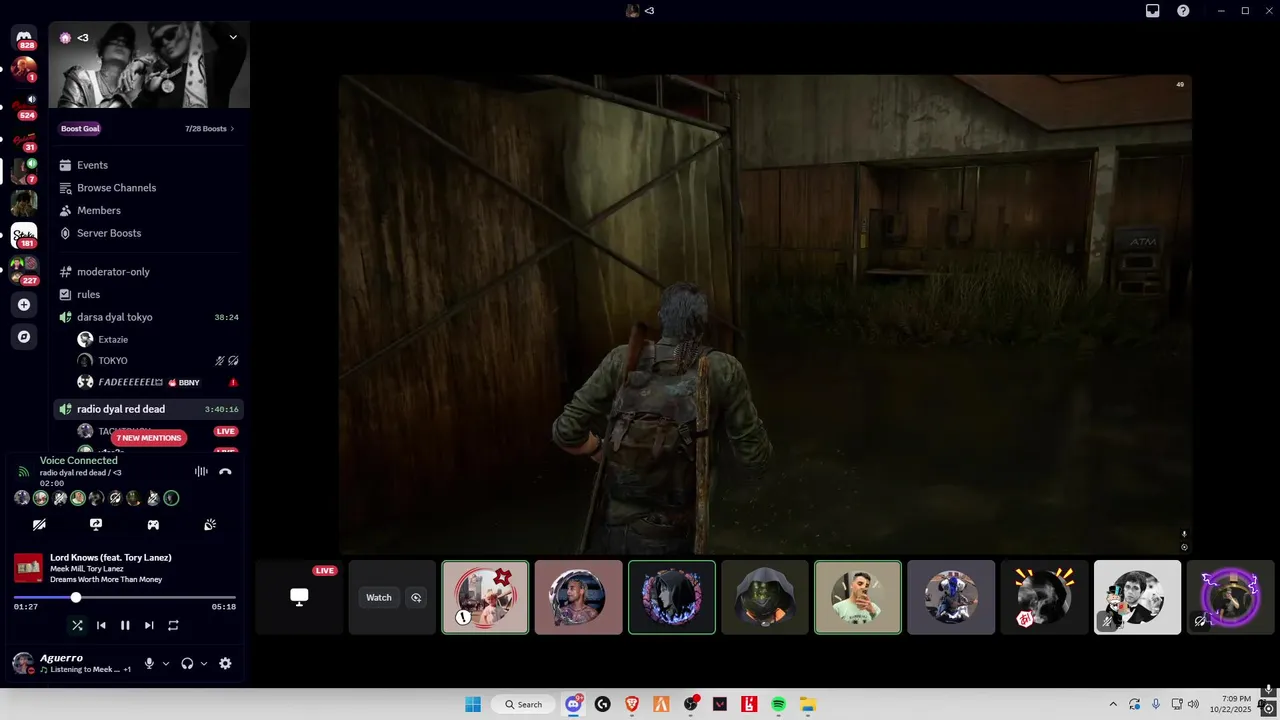Open the Windows taskbar Search box
The width and height of the screenshot is (1280, 720).
pos(523,704)
